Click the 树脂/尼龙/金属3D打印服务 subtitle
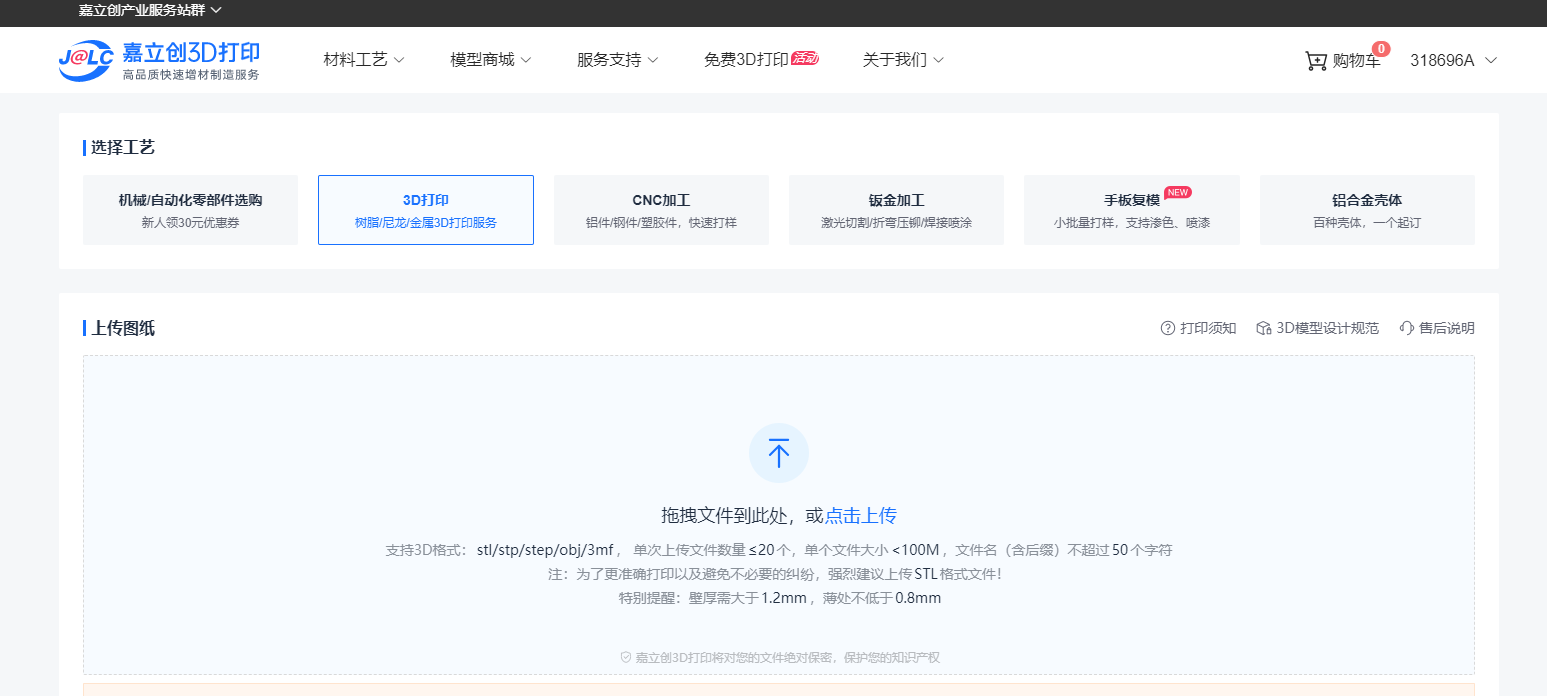Viewport: 1547px width, 696px height. 426,223
